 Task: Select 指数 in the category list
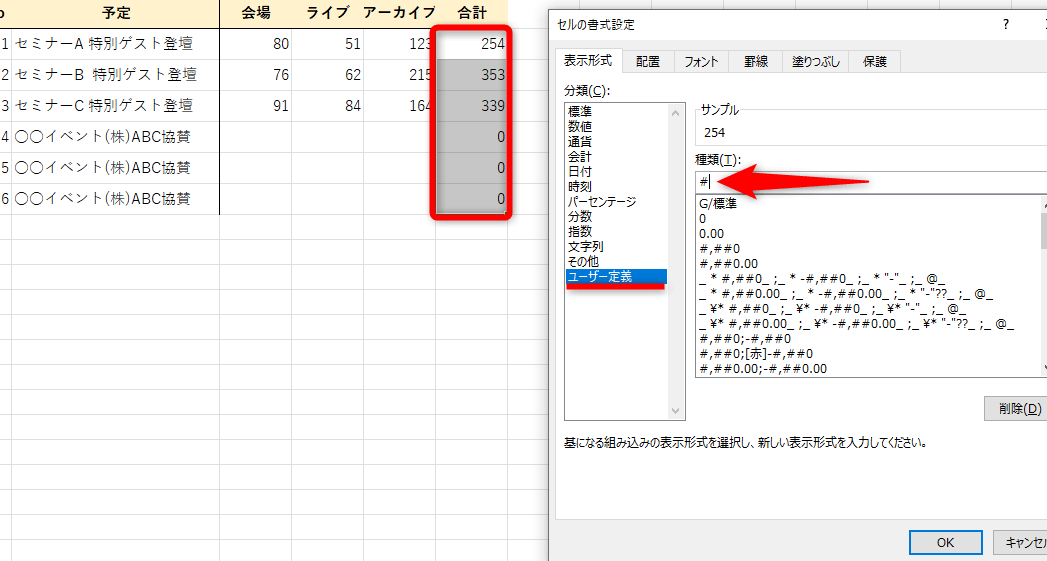(x=579, y=232)
